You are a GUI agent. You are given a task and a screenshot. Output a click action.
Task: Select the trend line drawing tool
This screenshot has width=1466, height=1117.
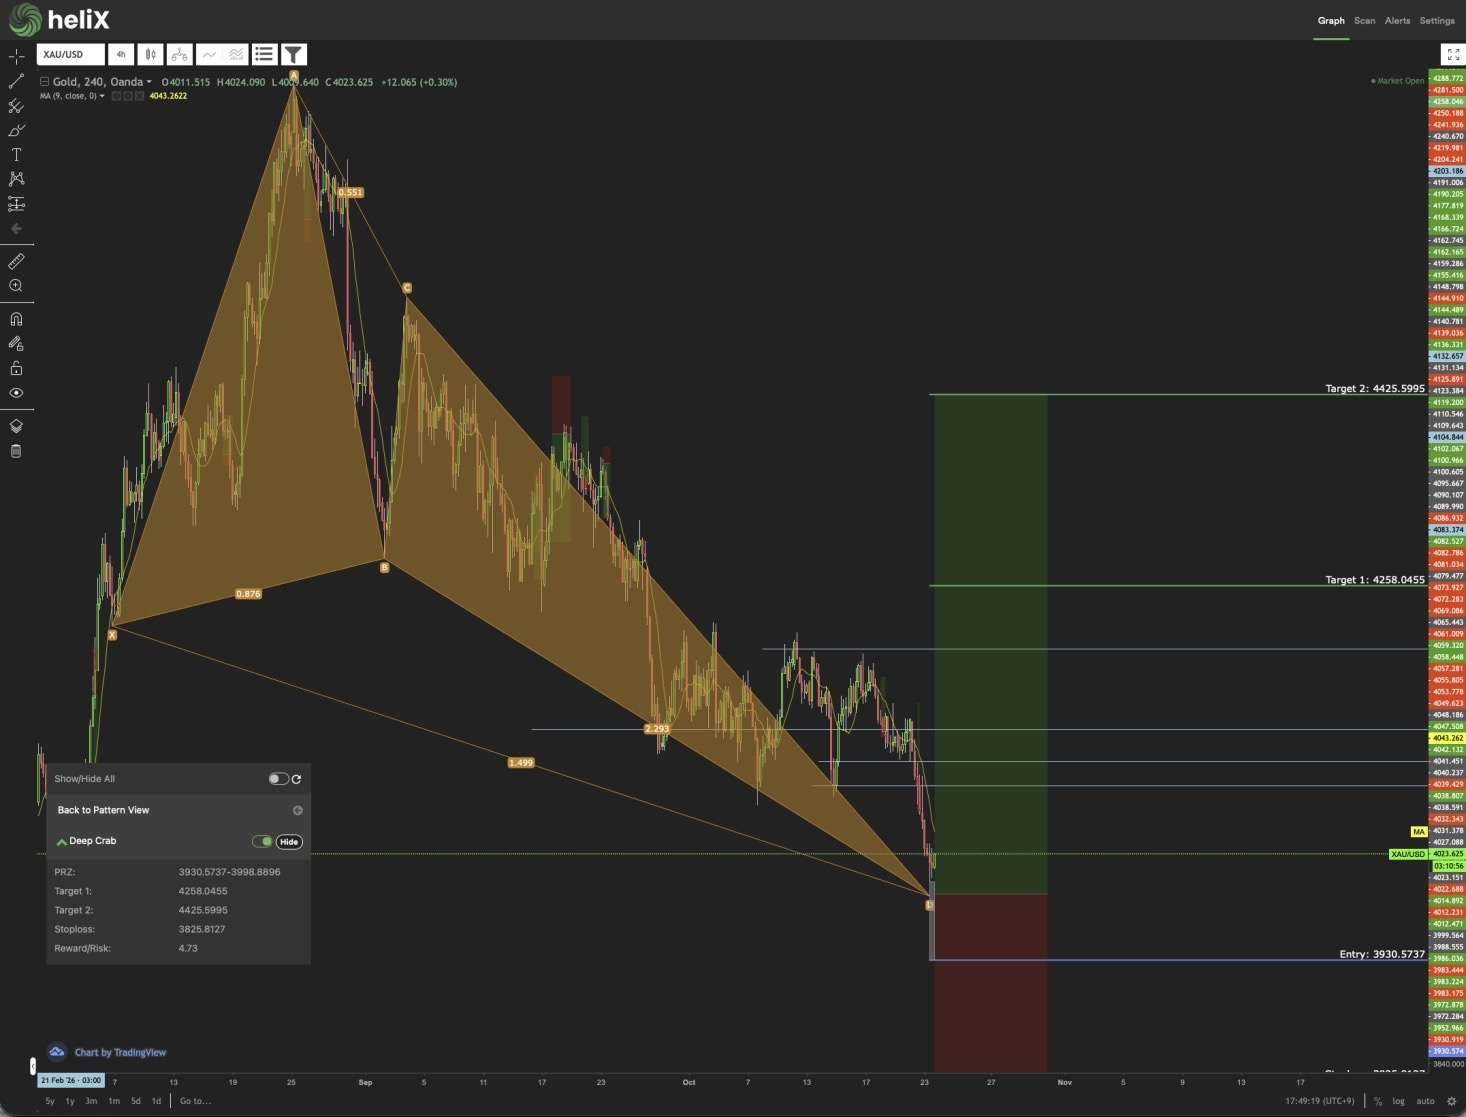(x=16, y=81)
